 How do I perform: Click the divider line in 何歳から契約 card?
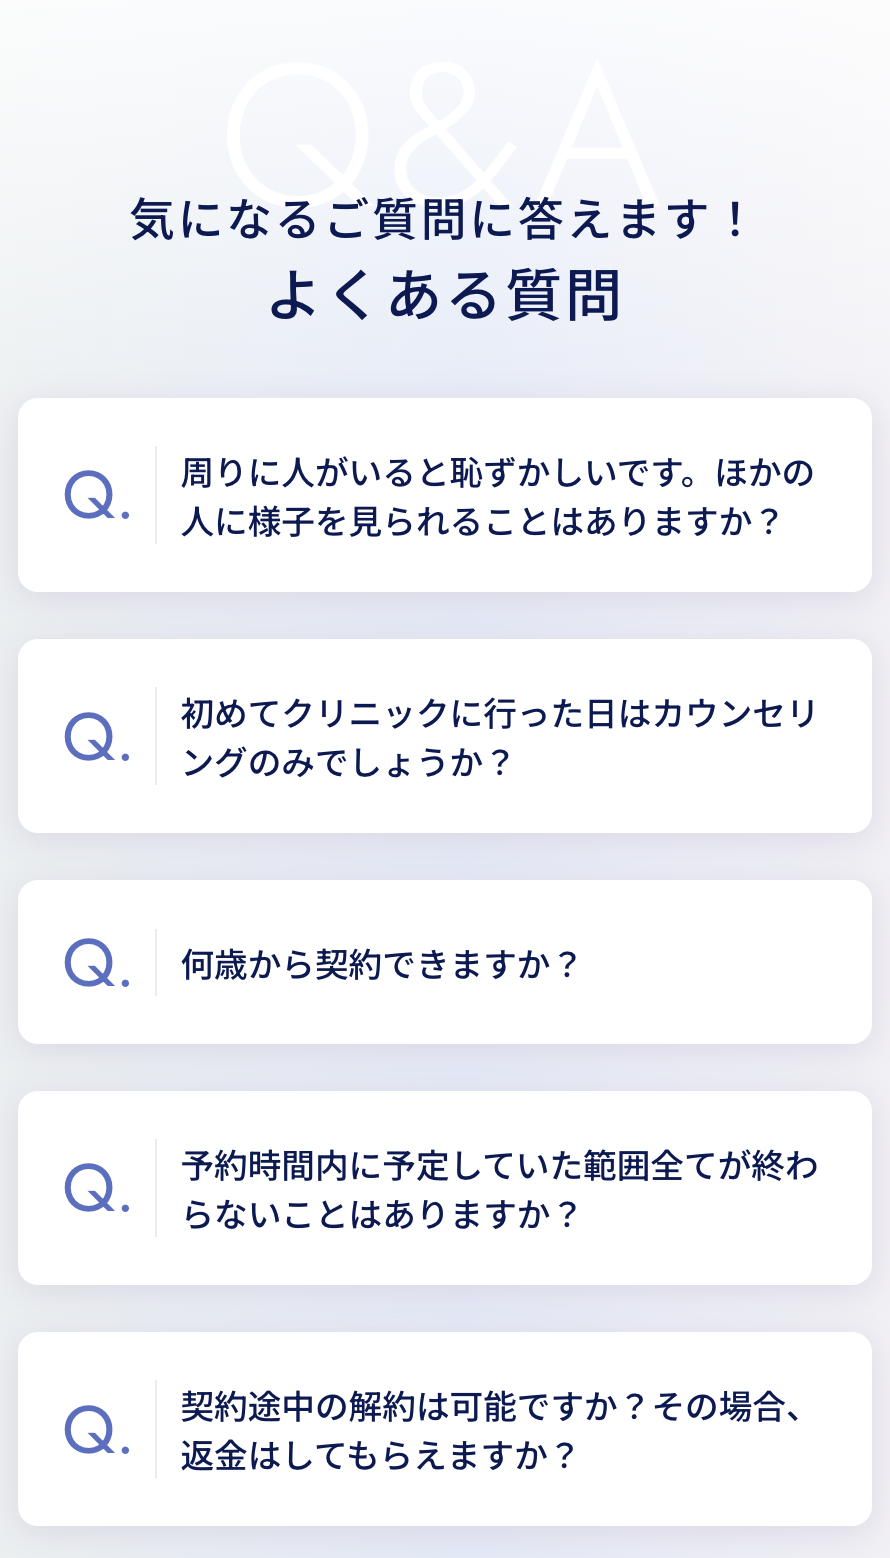pos(156,962)
